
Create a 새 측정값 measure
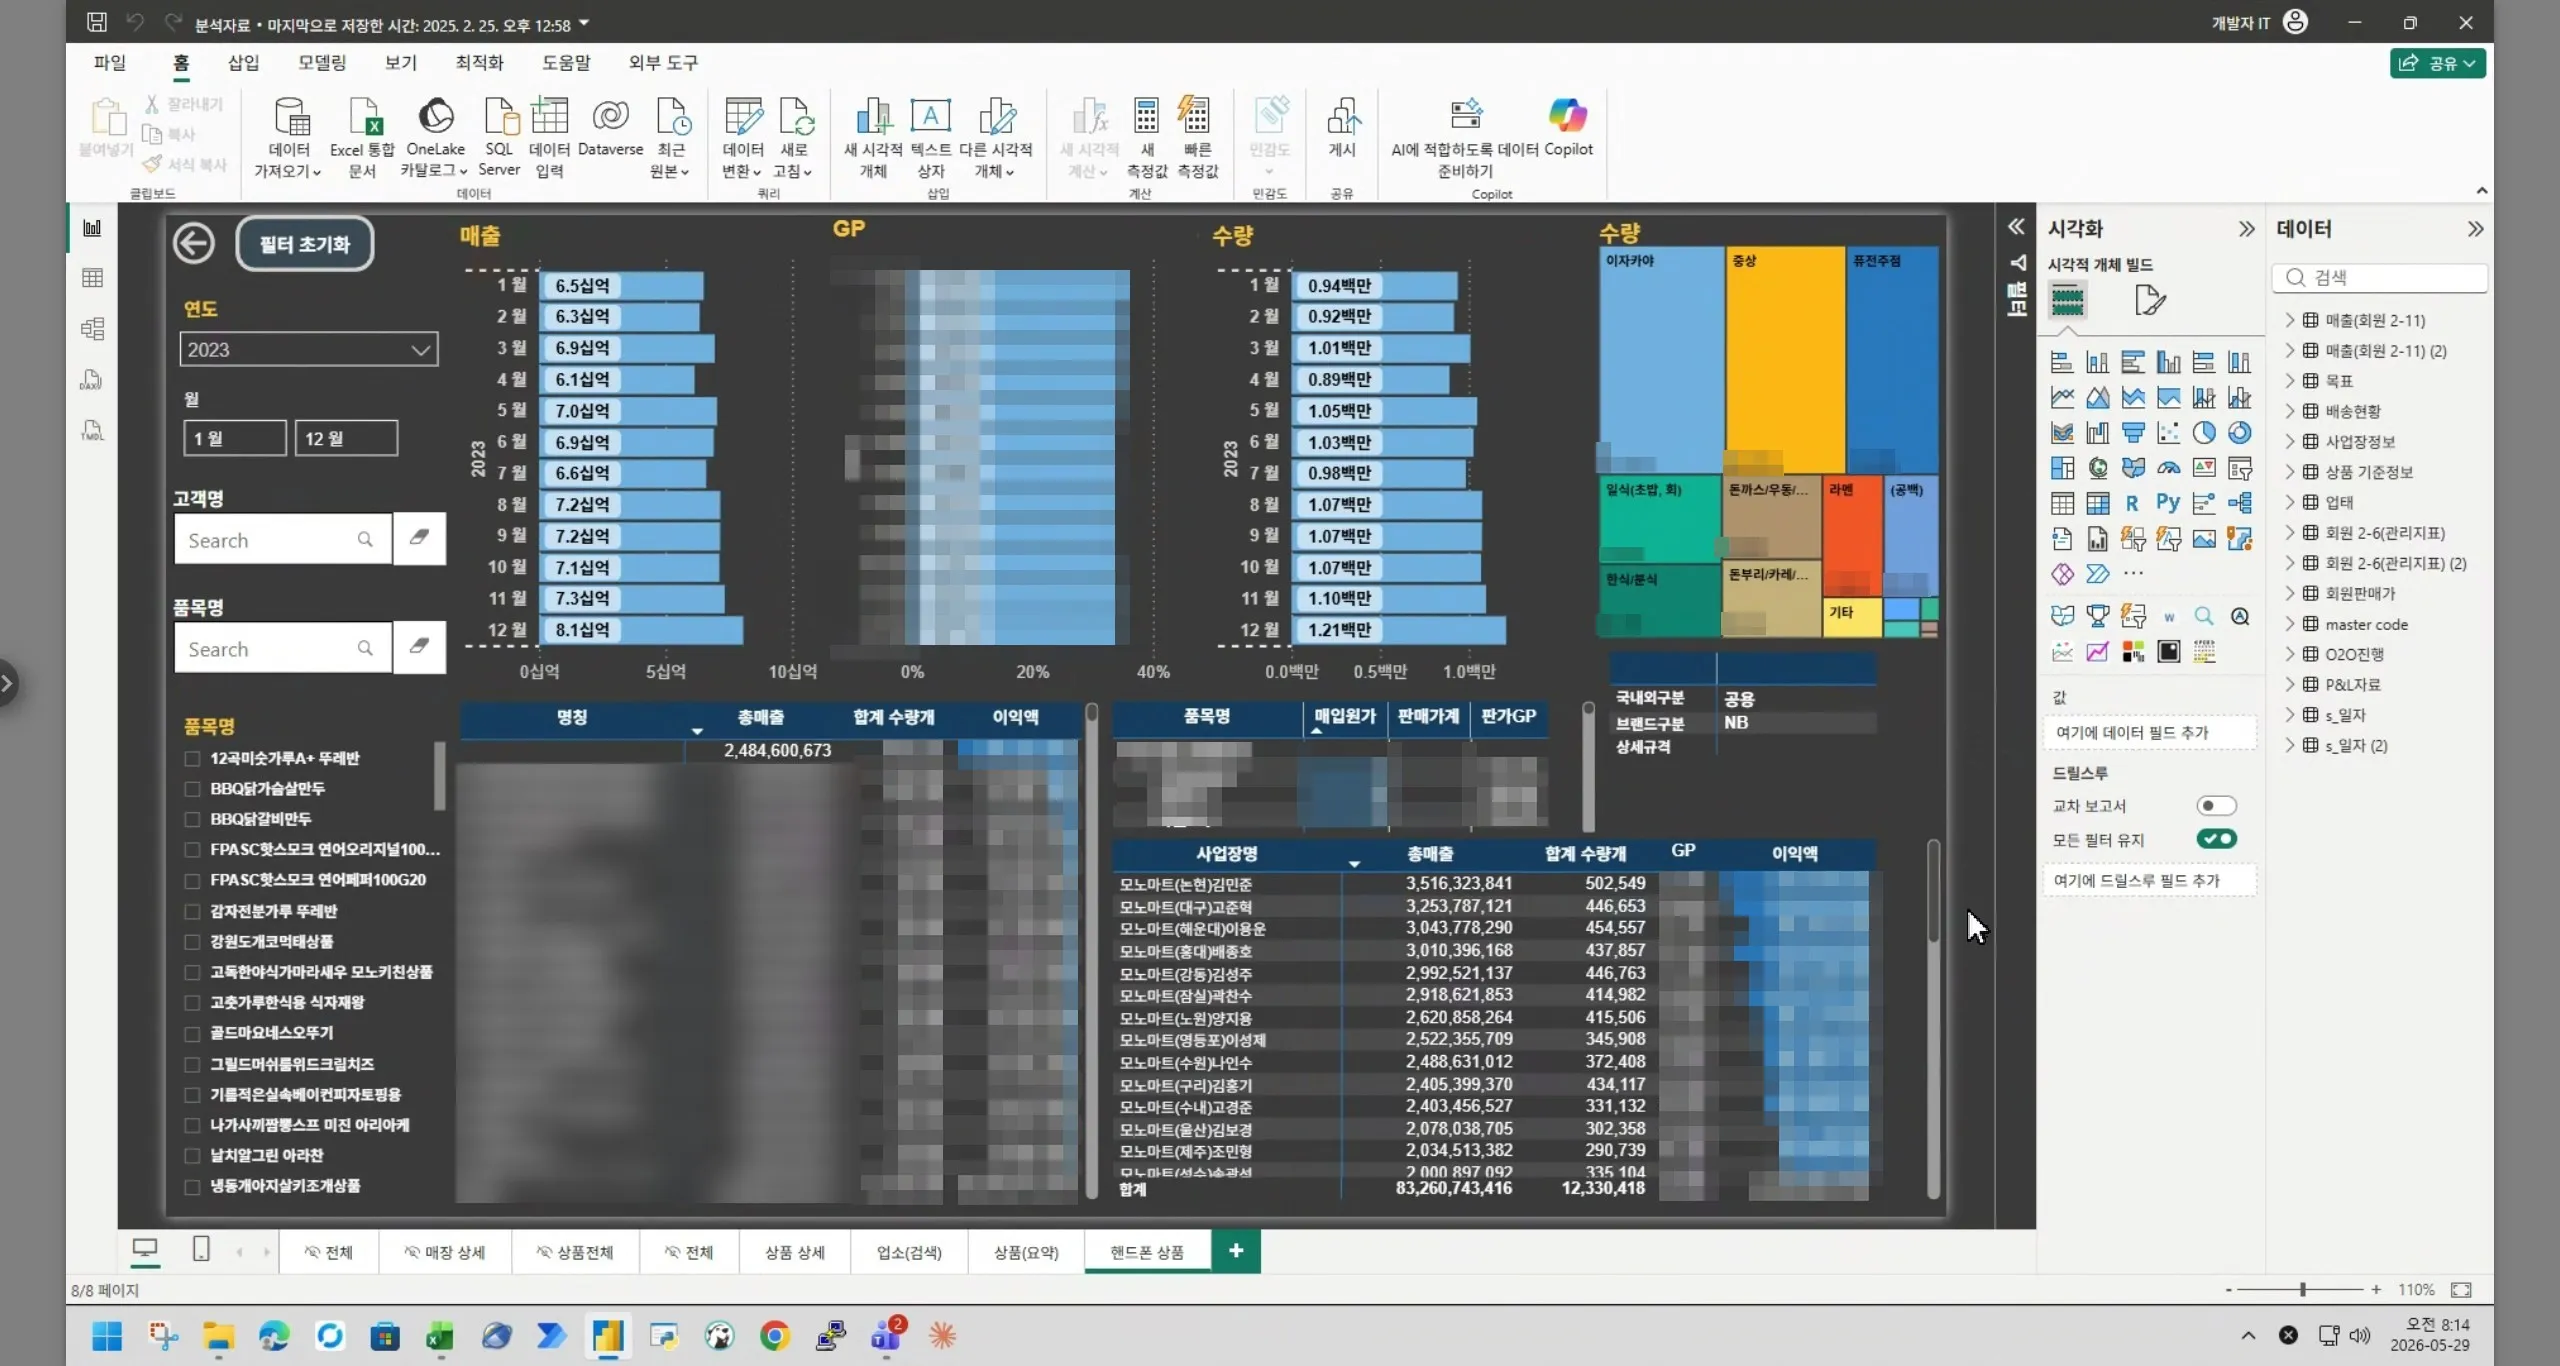tap(1146, 137)
